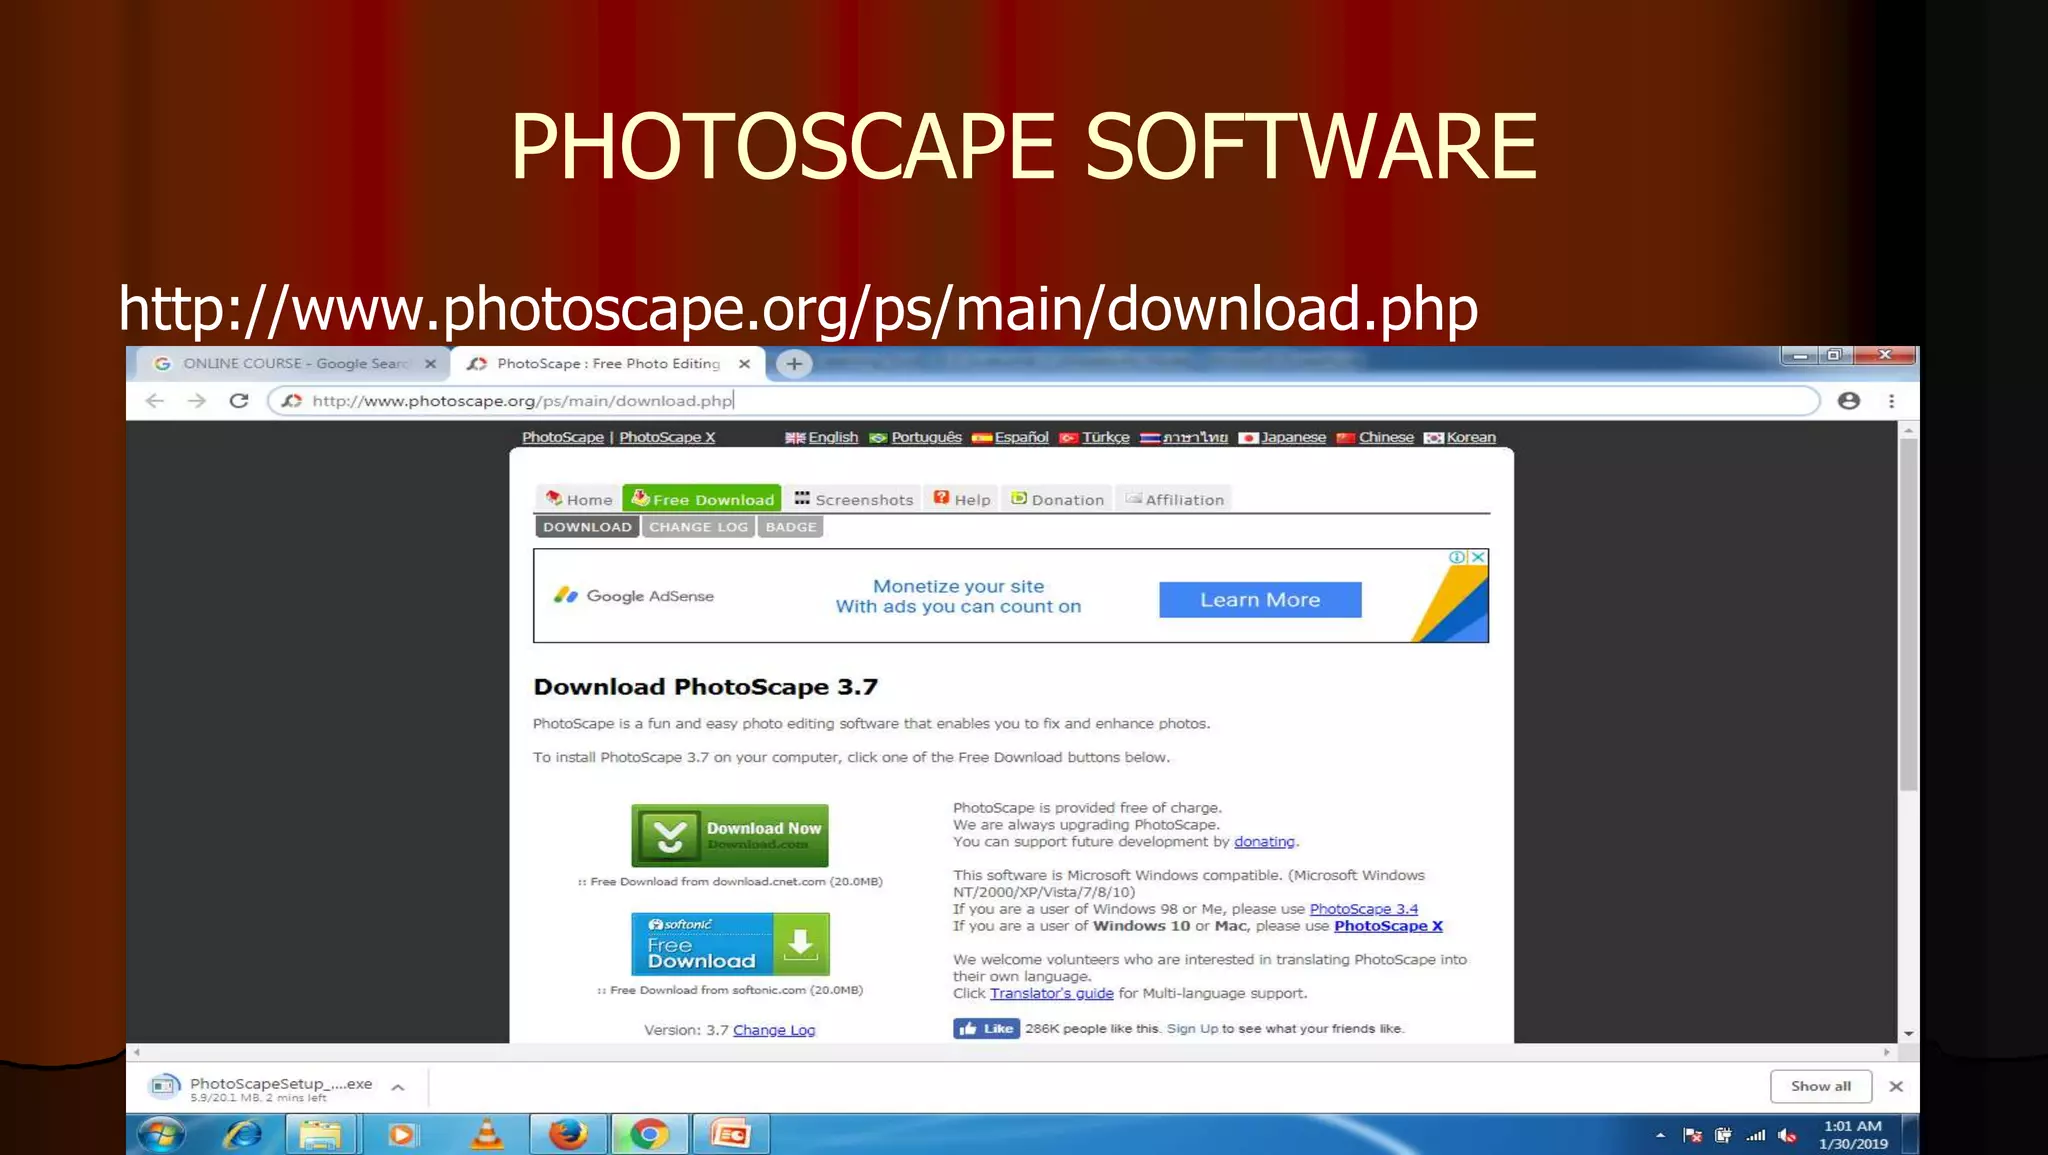Select the CHANGE LOG sub-tab

(x=698, y=527)
